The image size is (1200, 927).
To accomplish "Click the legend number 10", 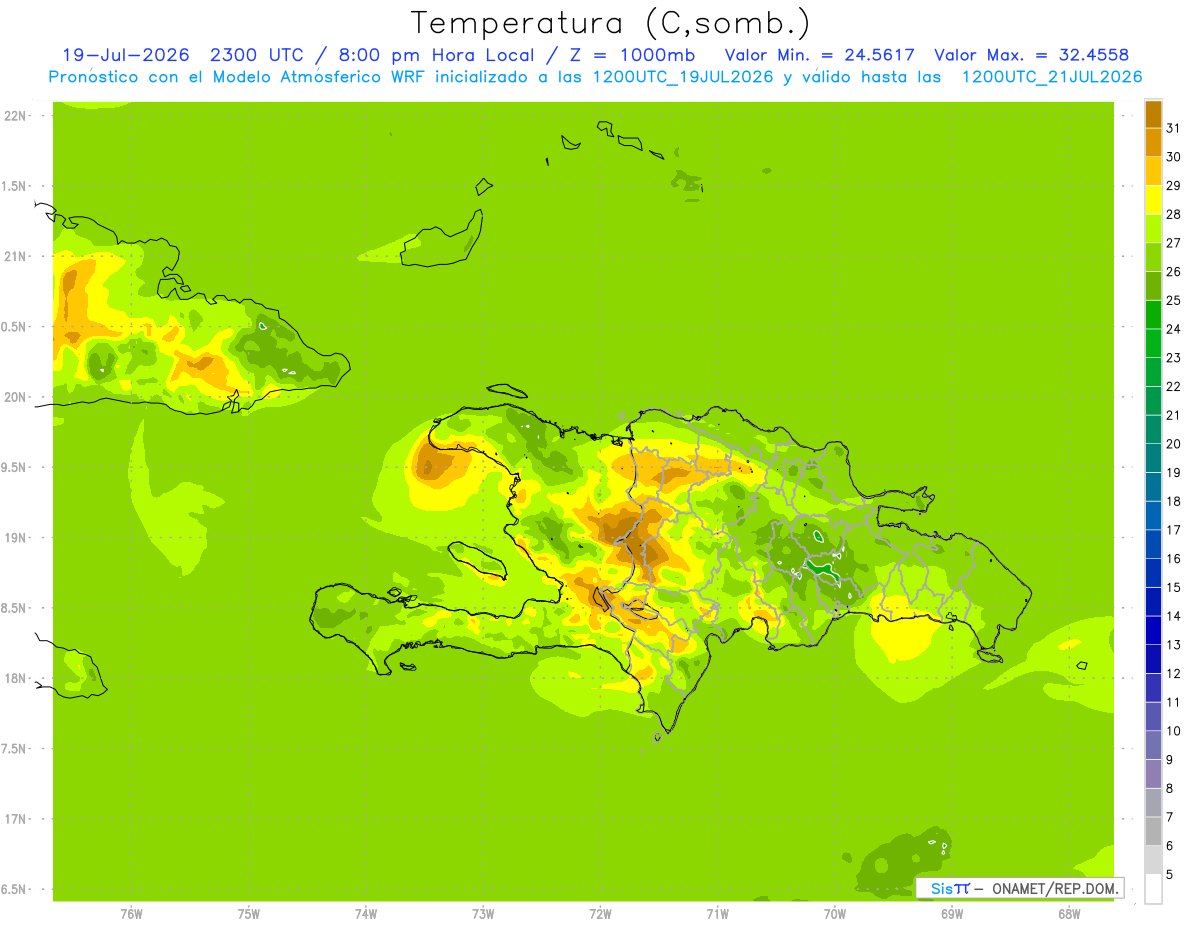I will pyautogui.click(x=1173, y=731).
